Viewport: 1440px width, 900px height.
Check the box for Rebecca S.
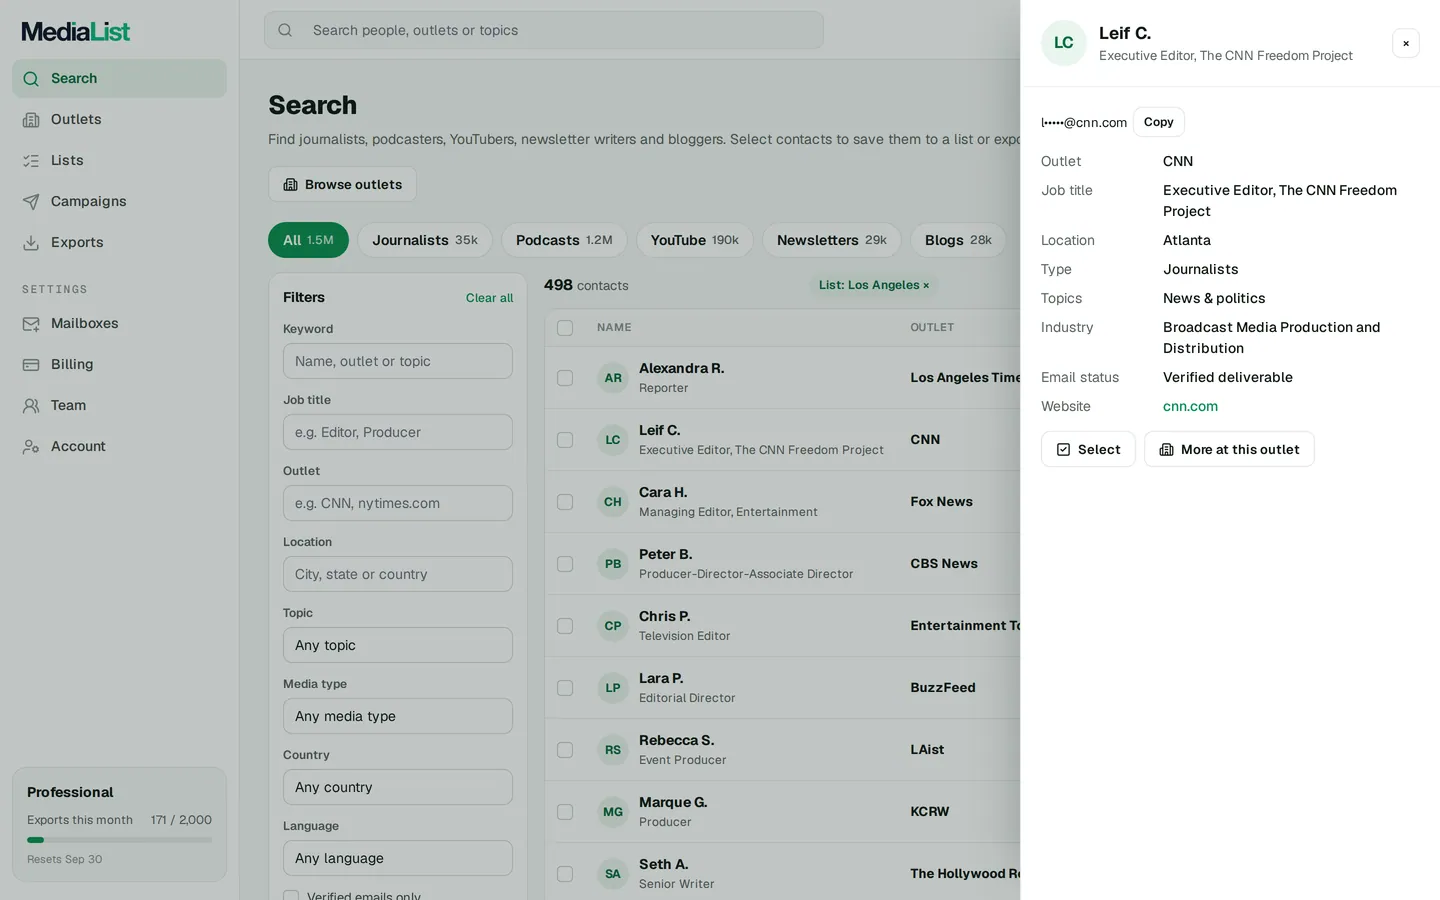(565, 750)
